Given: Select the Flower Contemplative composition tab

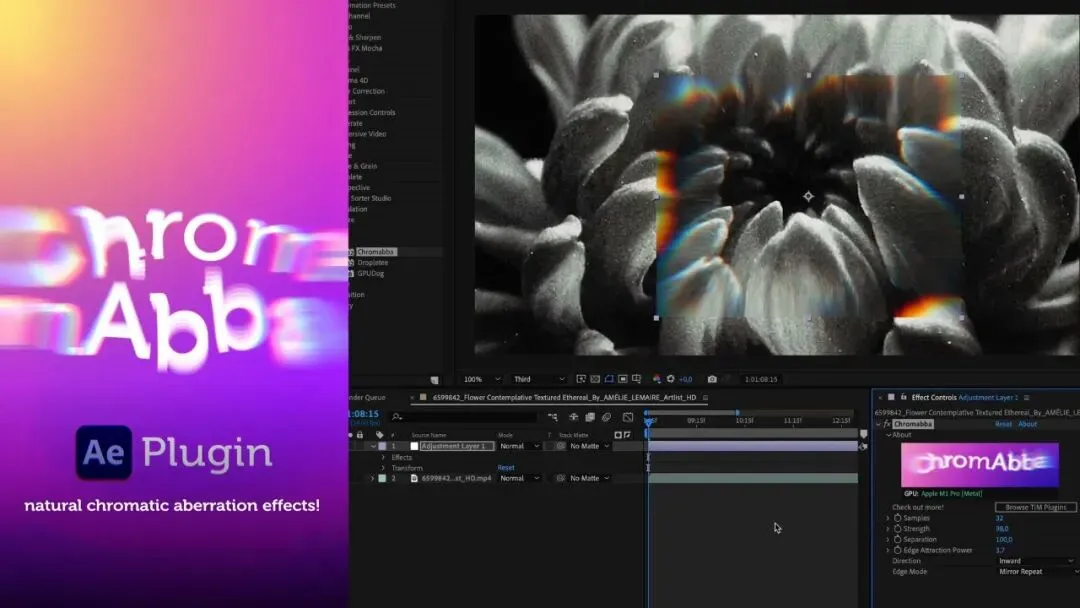Looking at the screenshot, I should click(x=564, y=397).
